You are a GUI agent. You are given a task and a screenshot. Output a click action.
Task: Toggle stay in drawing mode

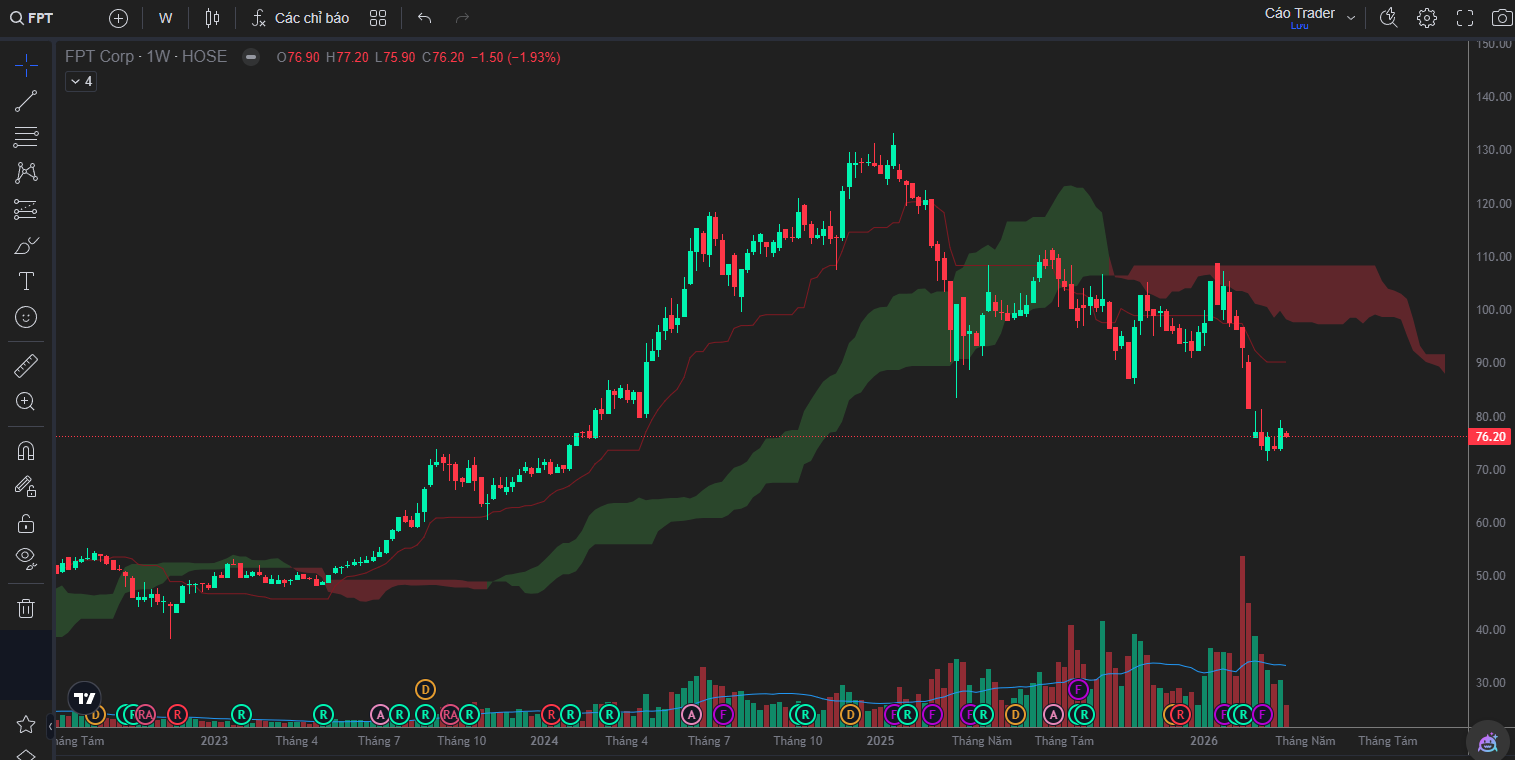pos(26,487)
